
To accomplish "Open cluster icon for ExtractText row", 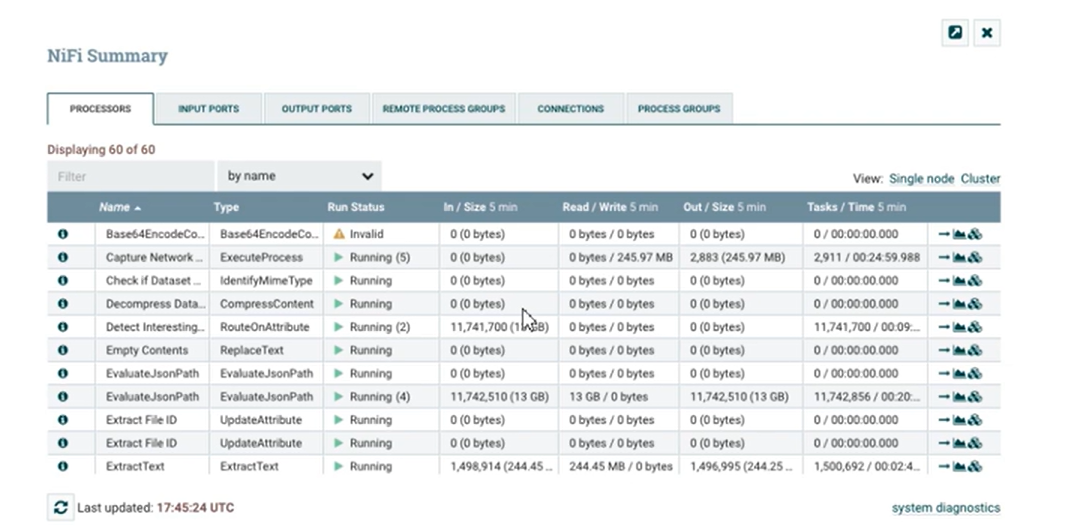I will [975, 466].
